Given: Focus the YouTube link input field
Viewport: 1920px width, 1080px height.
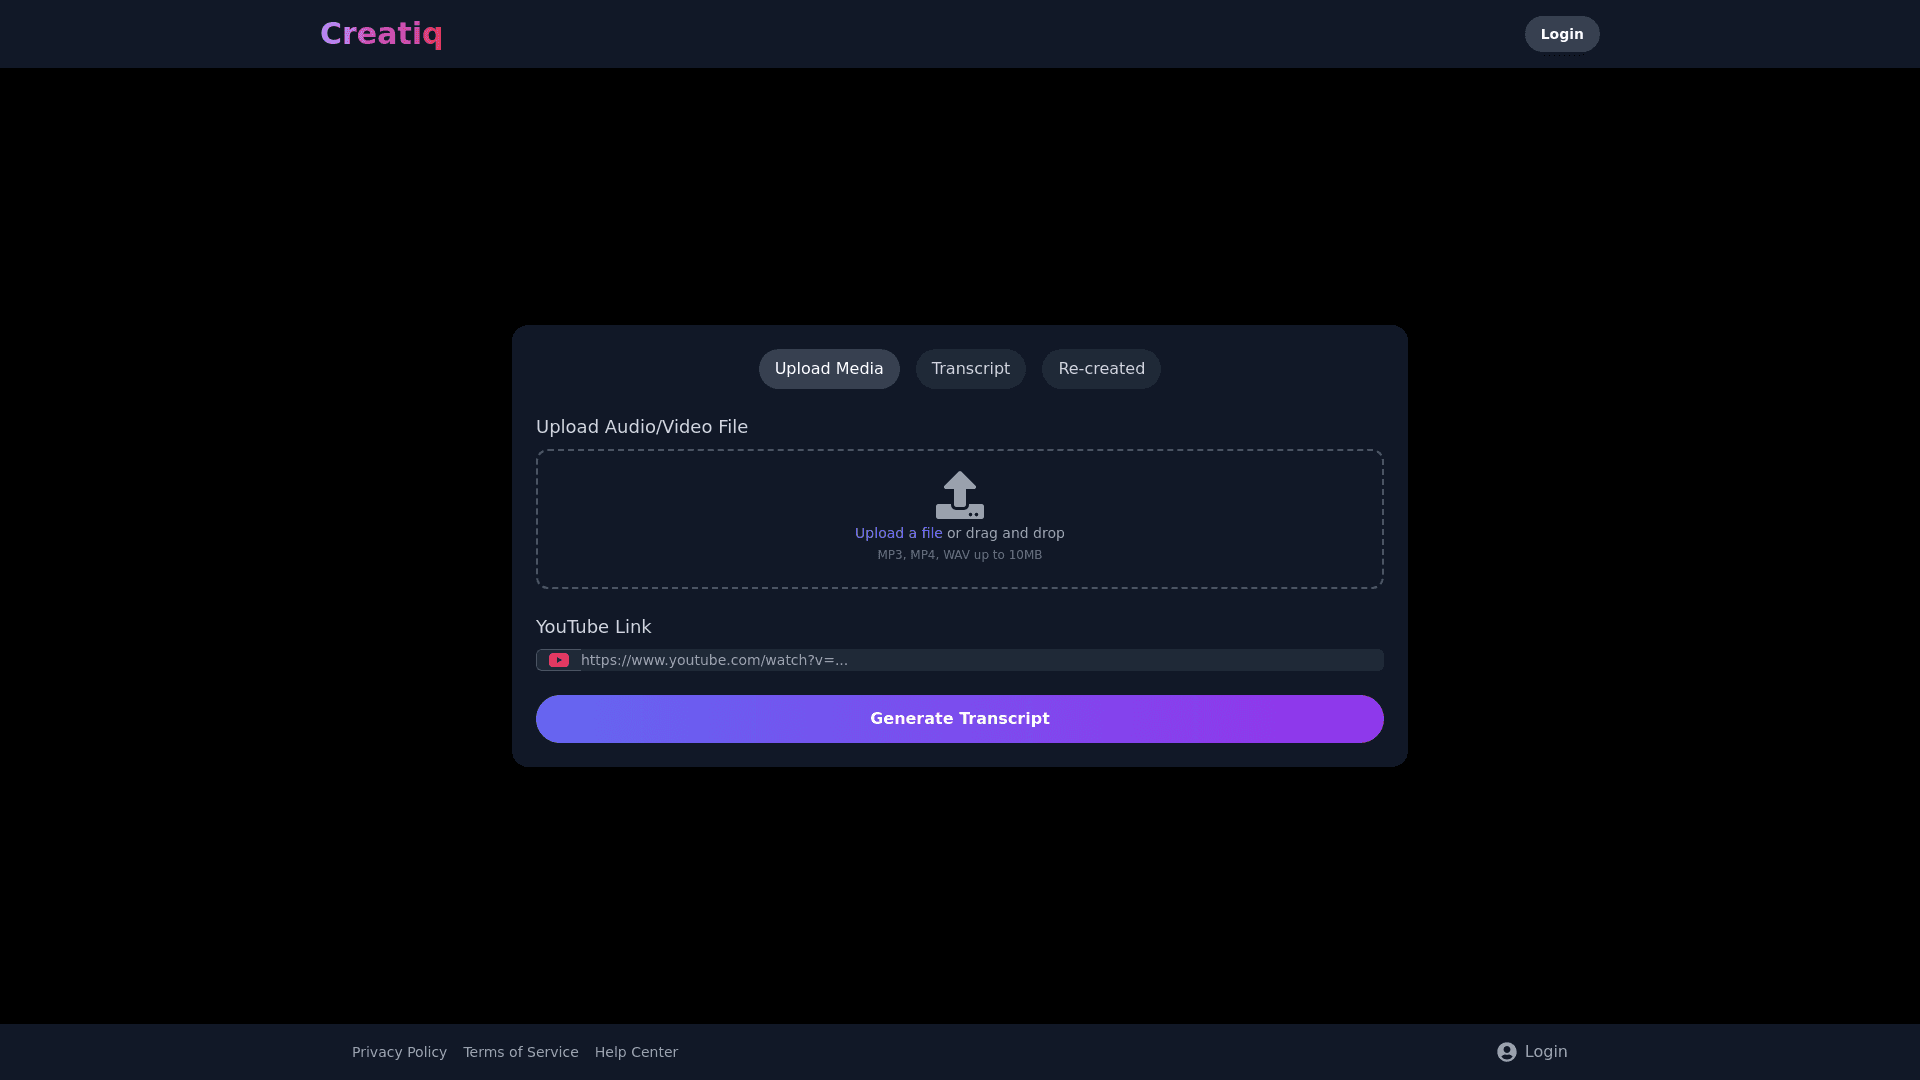Looking at the screenshot, I should pyautogui.click(x=980, y=660).
